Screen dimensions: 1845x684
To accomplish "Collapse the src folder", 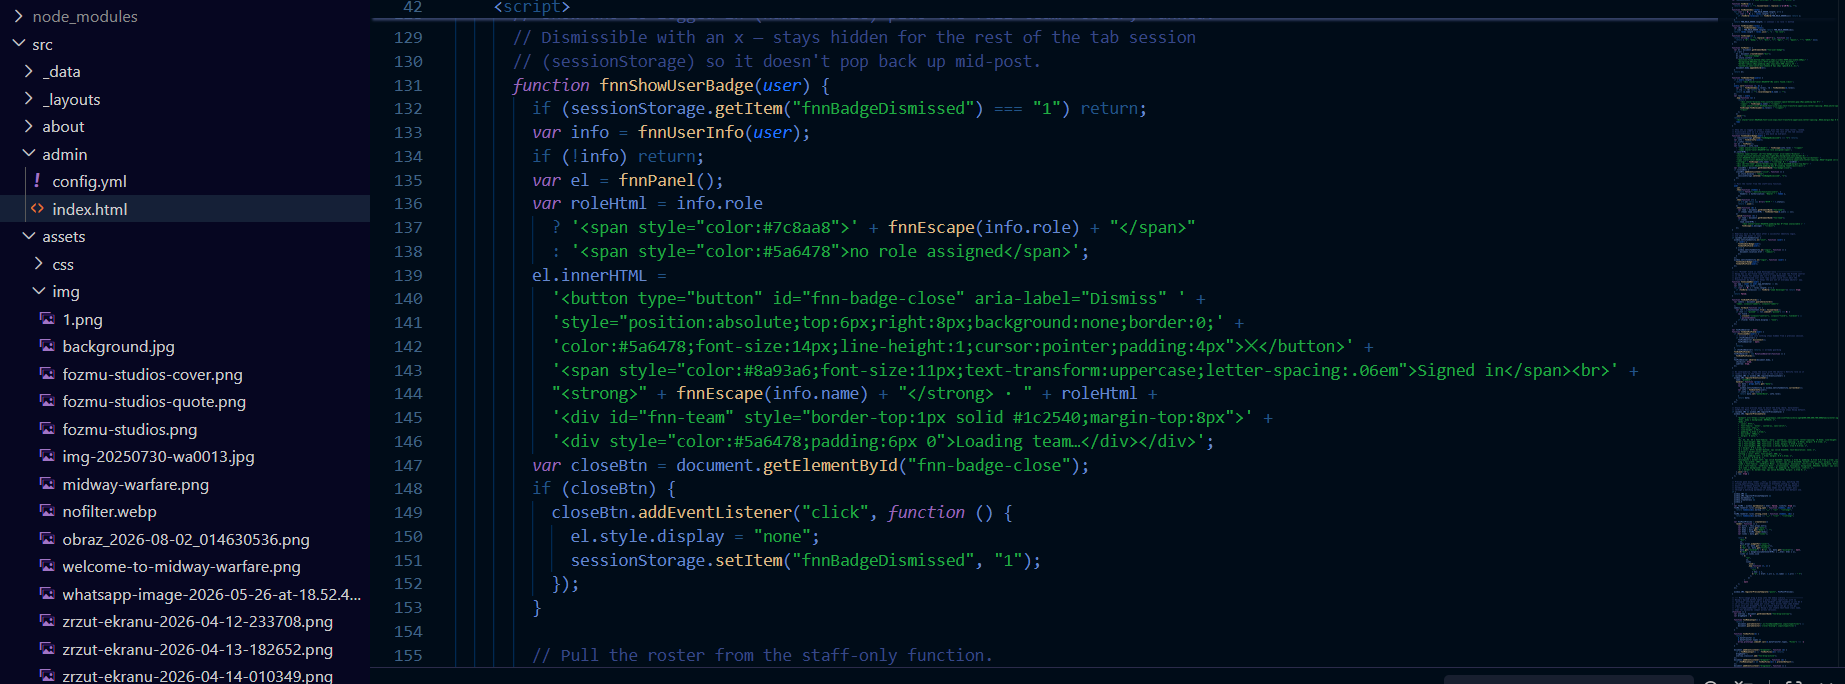I will (x=18, y=44).
